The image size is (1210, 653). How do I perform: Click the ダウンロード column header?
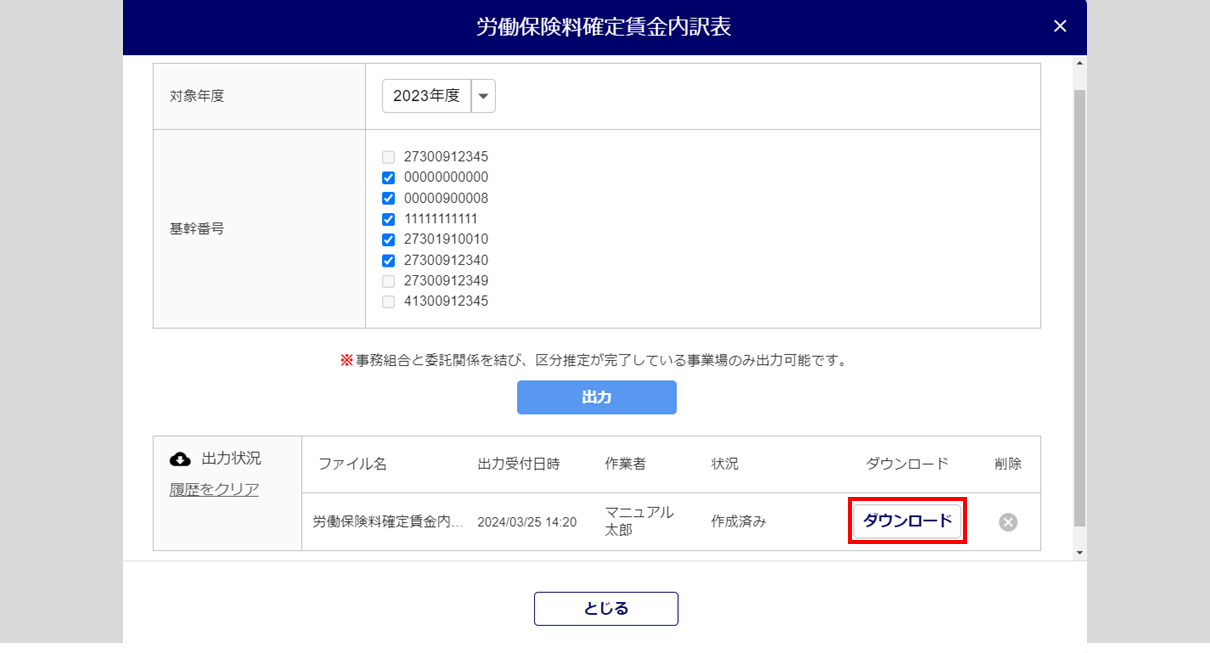click(907, 464)
